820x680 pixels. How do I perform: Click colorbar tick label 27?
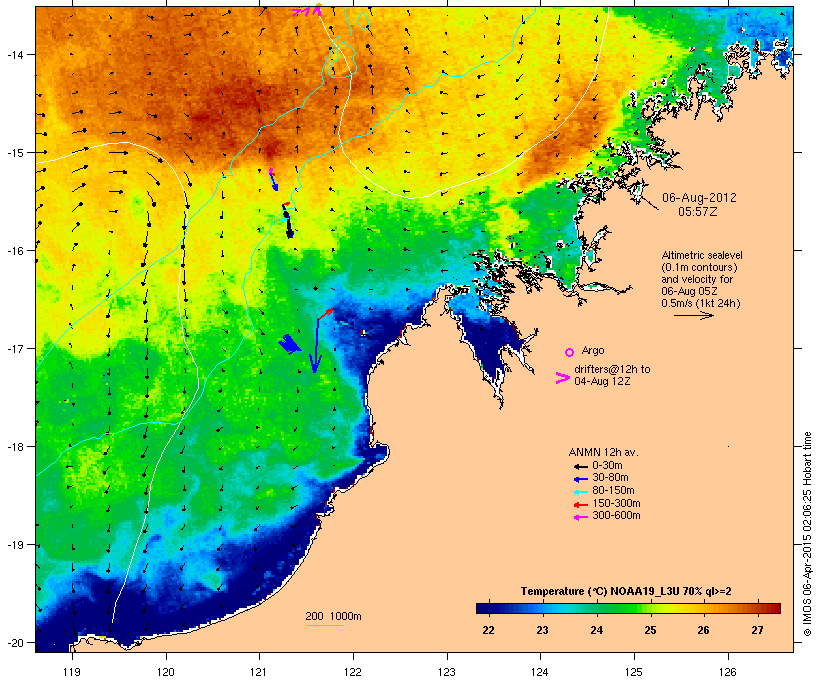click(757, 630)
